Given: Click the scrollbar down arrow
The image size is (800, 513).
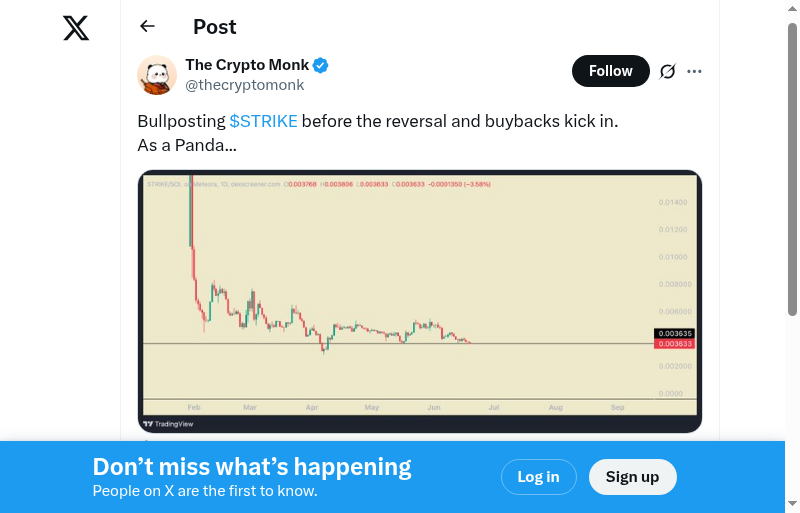Looking at the screenshot, I should click(792, 504).
